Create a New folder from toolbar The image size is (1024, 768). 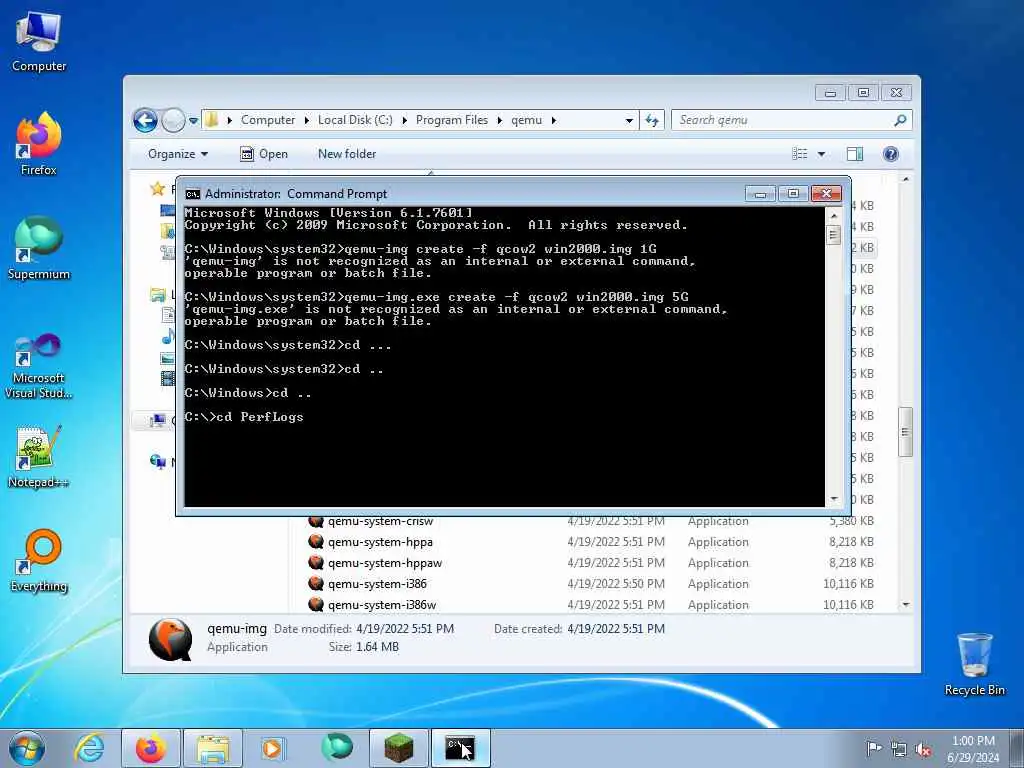point(347,154)
